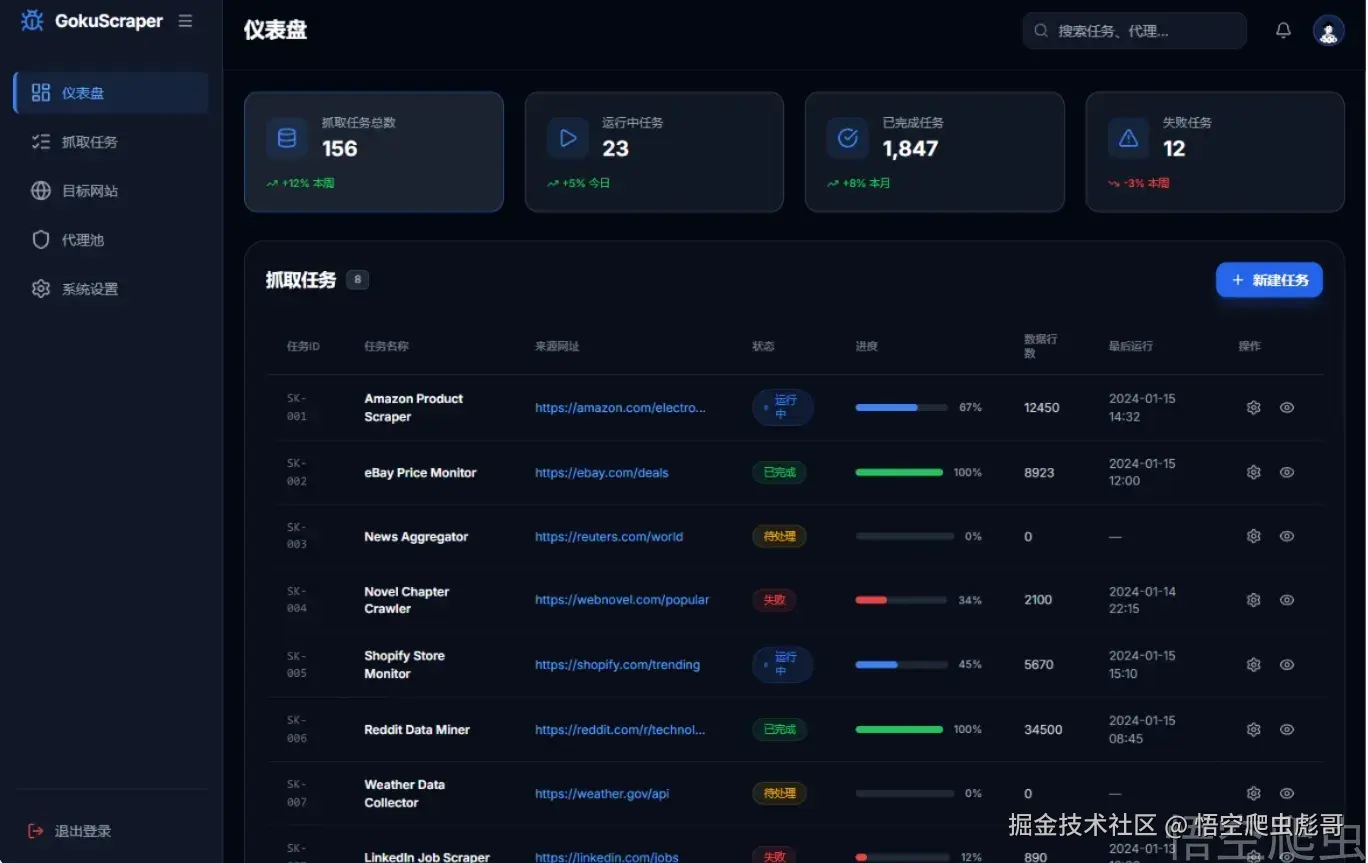This screenshot has height=863, width=1368.
Task: Click the GokuScraper bug logo icon
Action: tap(32, 21)
